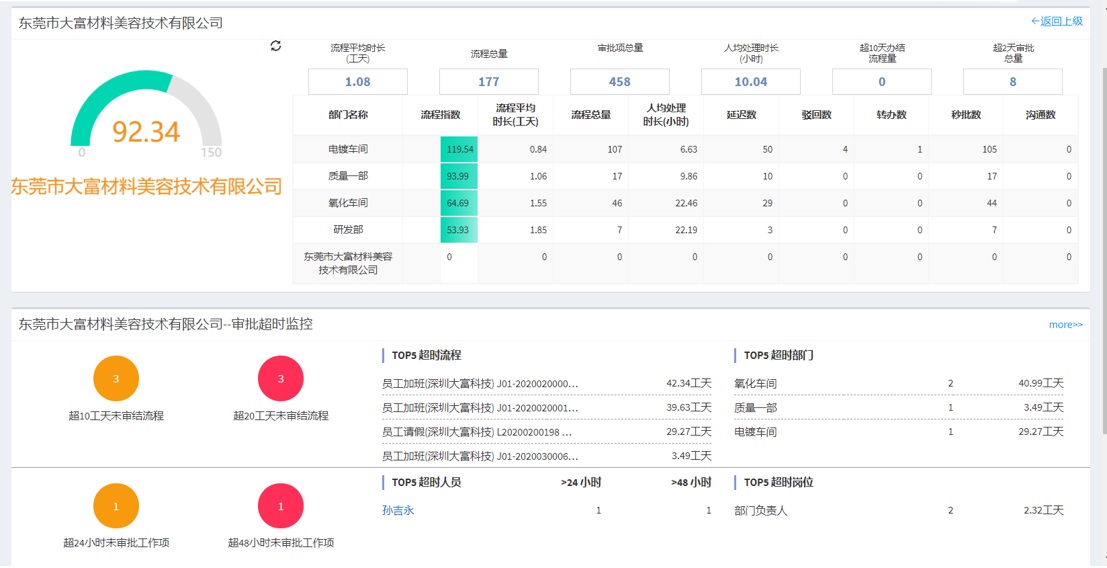This screenshot has width=1107, height=568.
Task: Sort by the 延迟数 column header
Action: (741, 115)
